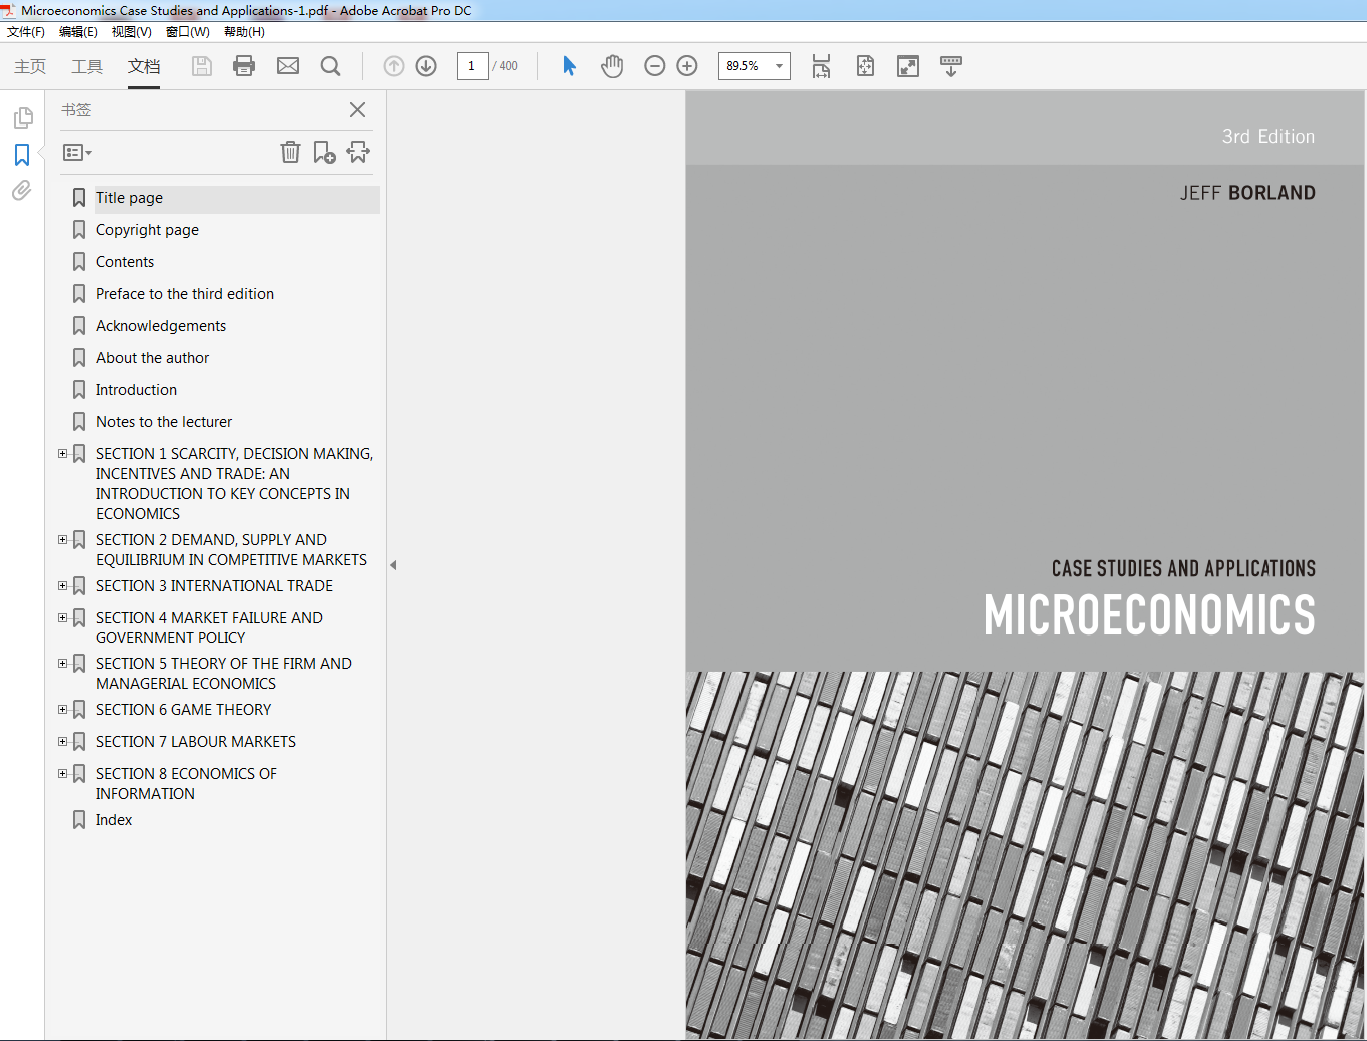Switch to the 文档 tab
Viewport: 1367px width, 1041px height.
click(x=144, y=66)
